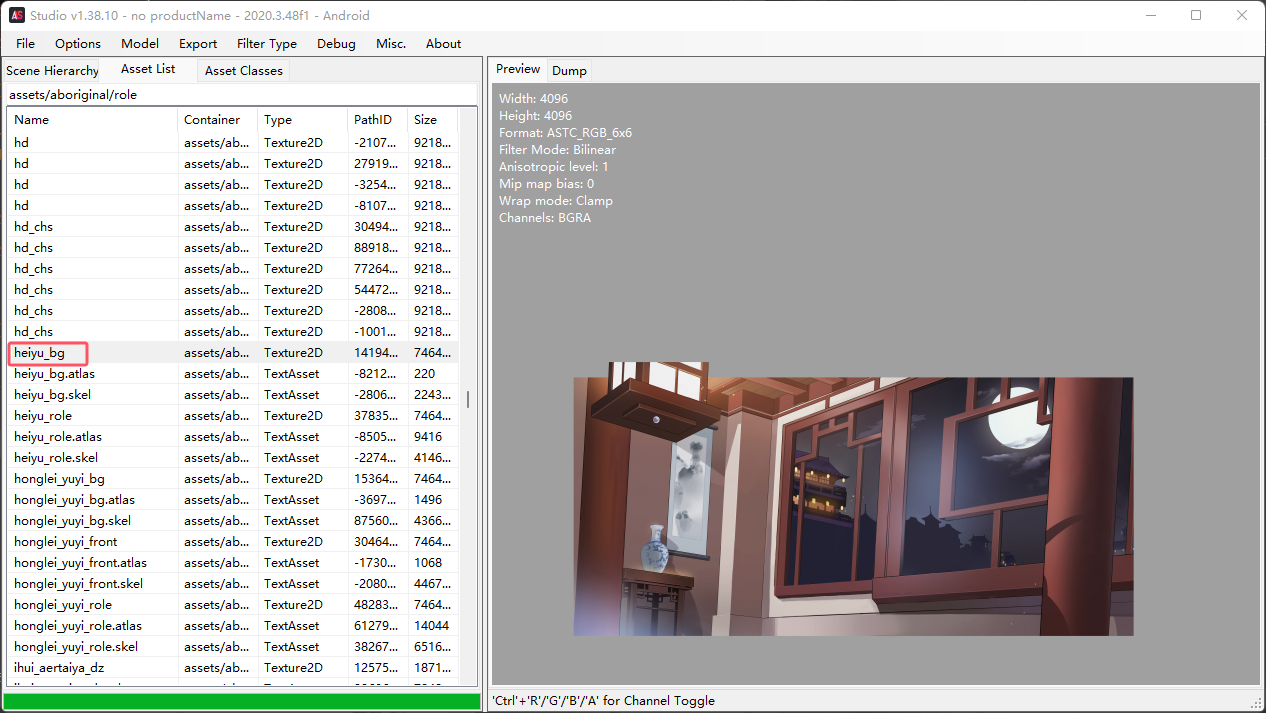Minimize the AssetStudio window
Screen dimensions: 1266x713
point(1150,15)
